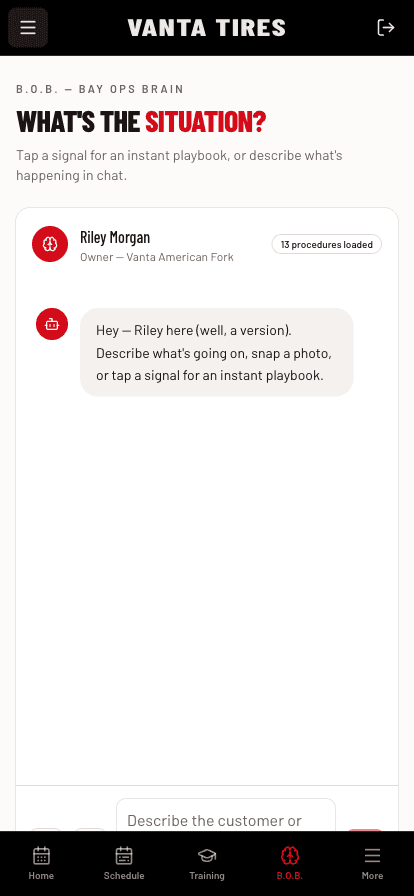Open Training with the graduation cap icon

pos(207,863)
